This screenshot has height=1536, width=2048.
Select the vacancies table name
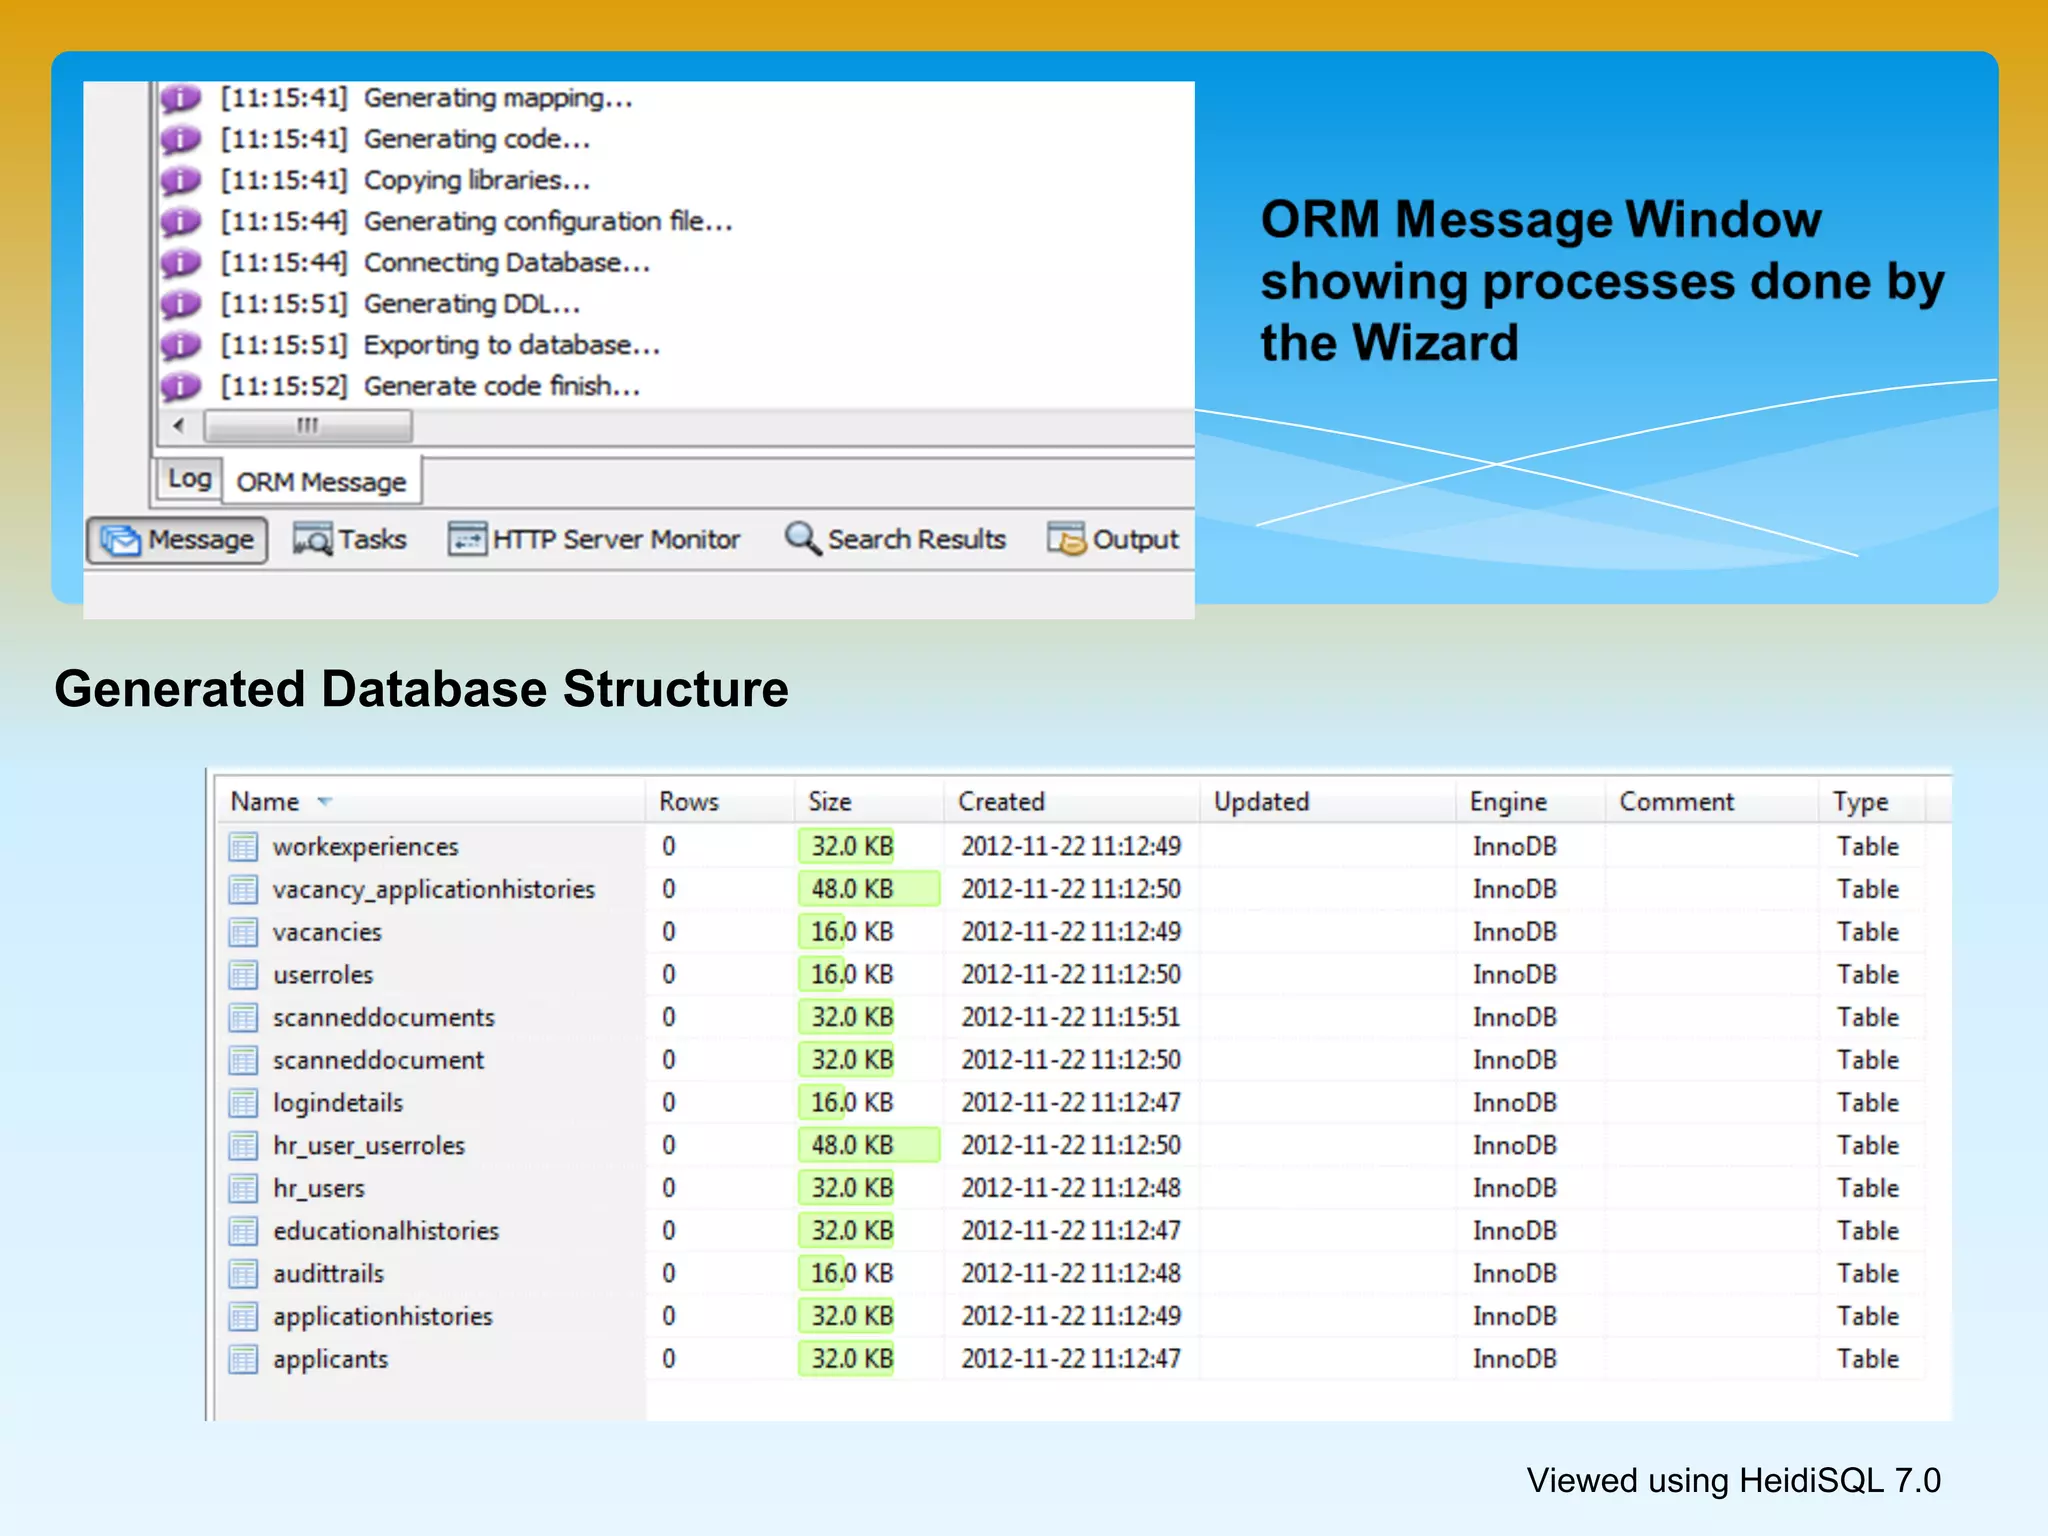327,932
